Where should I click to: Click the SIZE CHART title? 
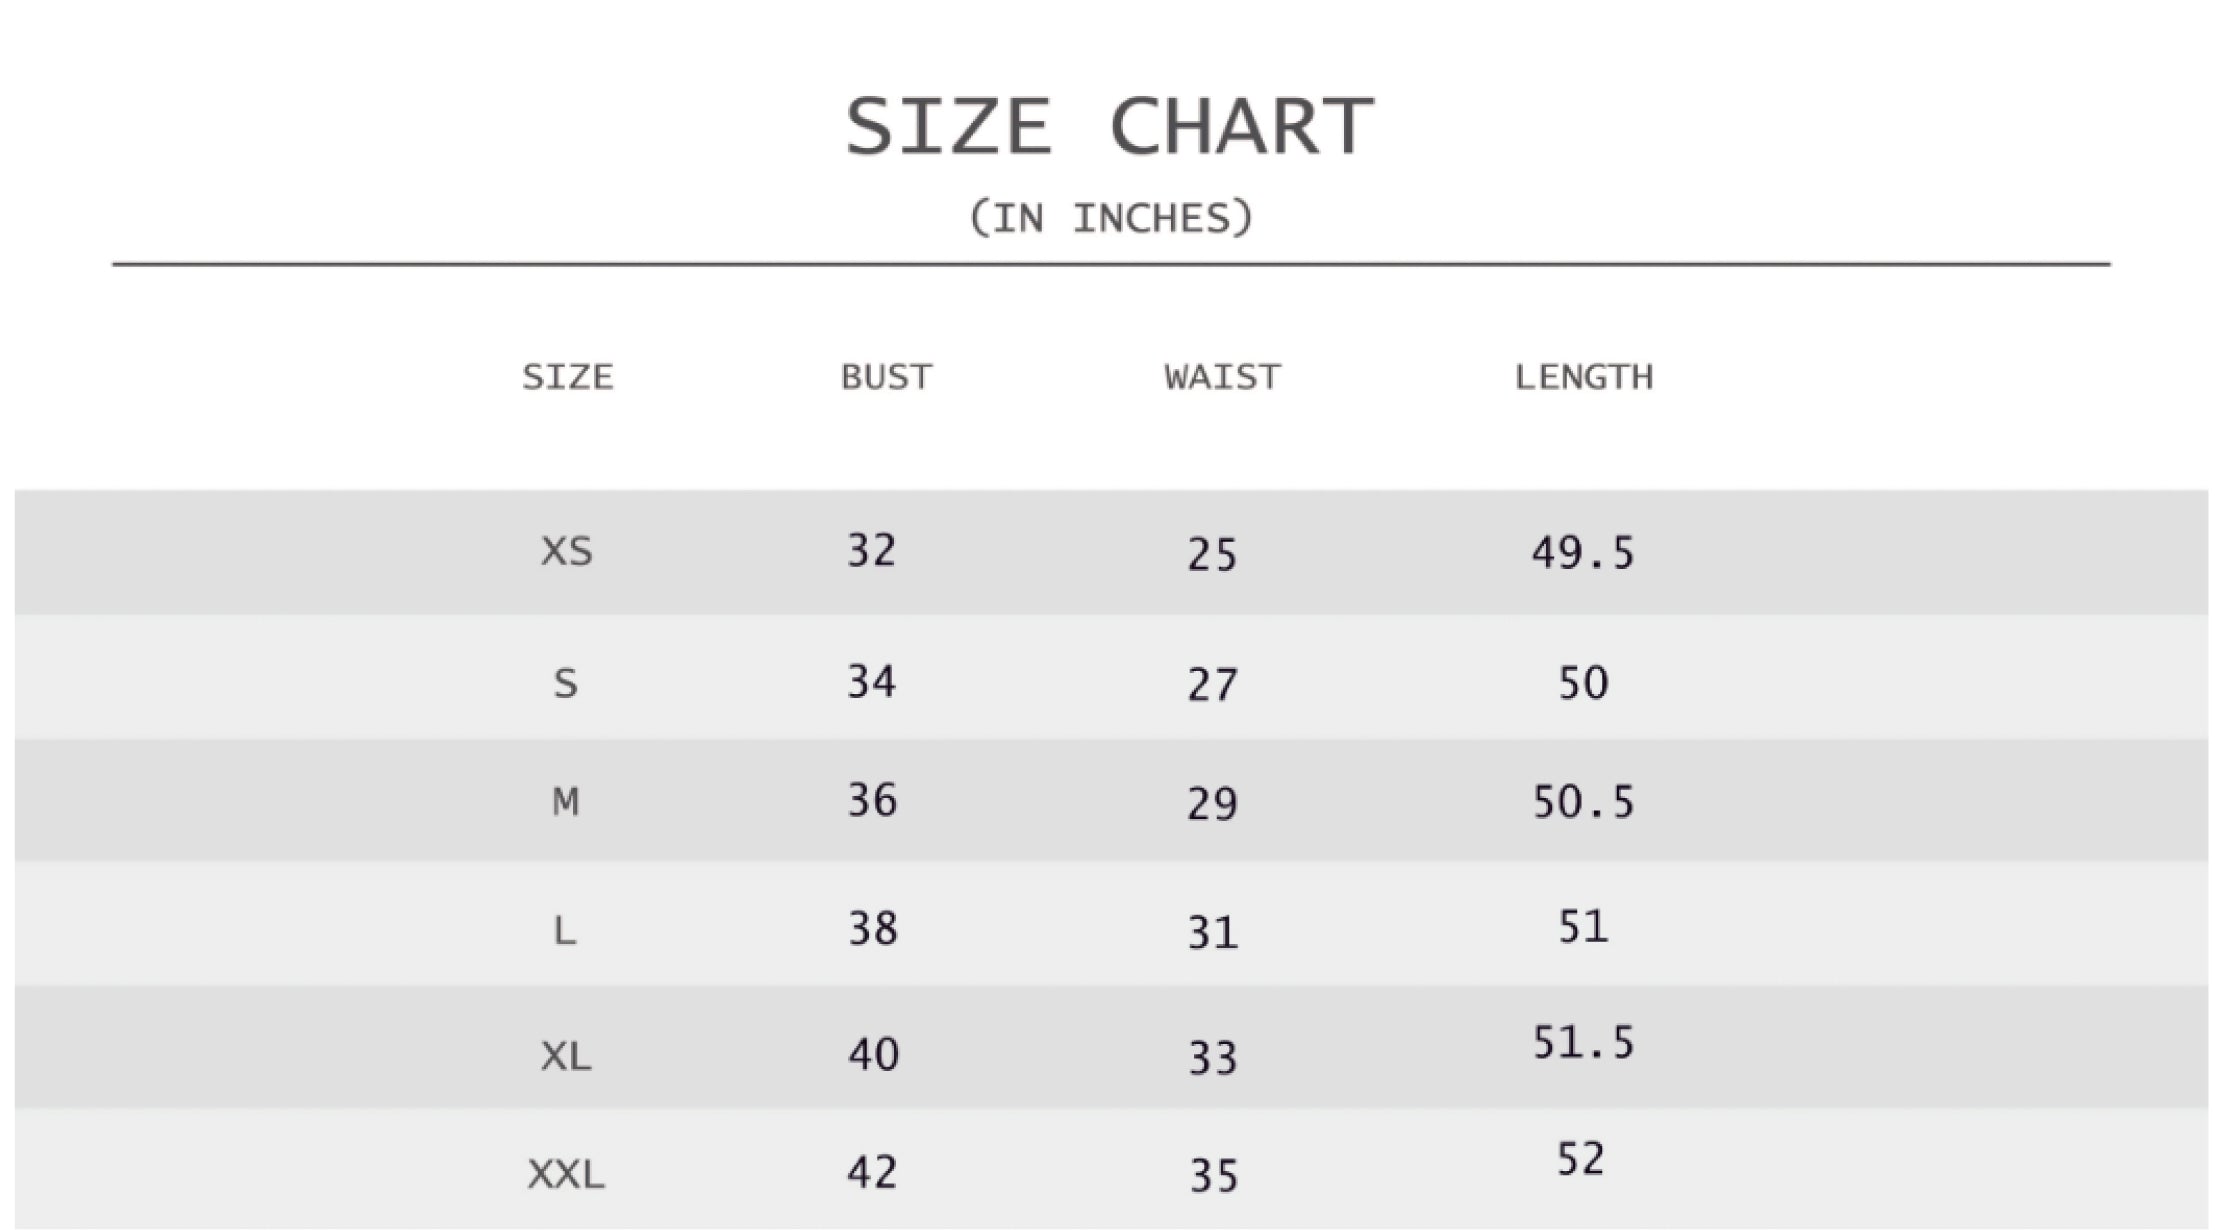click(x=1110, y=127)
